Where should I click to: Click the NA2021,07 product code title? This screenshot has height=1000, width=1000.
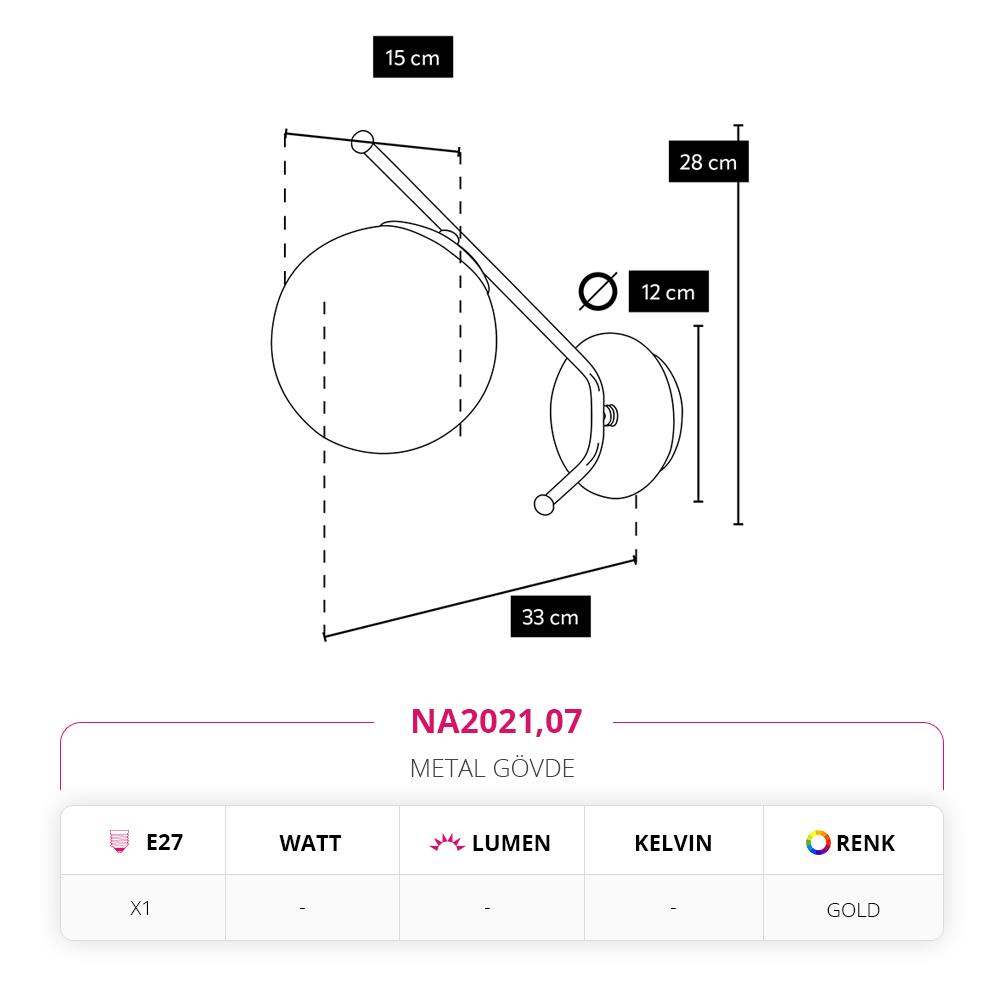tap(496, 721)
